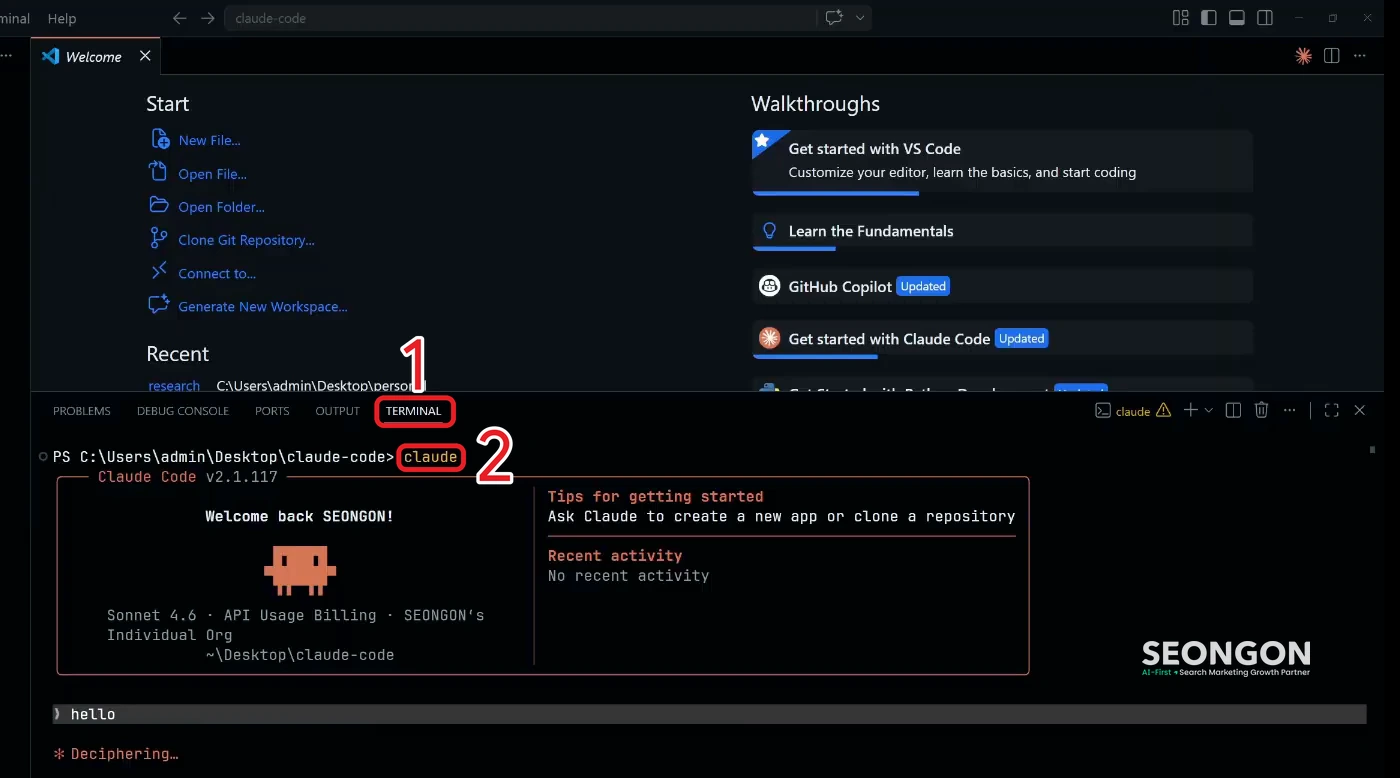Expand the chat dropdown arrow beside Copilot icon
Screen dimensions: 1400x778
tap(860, 18)
